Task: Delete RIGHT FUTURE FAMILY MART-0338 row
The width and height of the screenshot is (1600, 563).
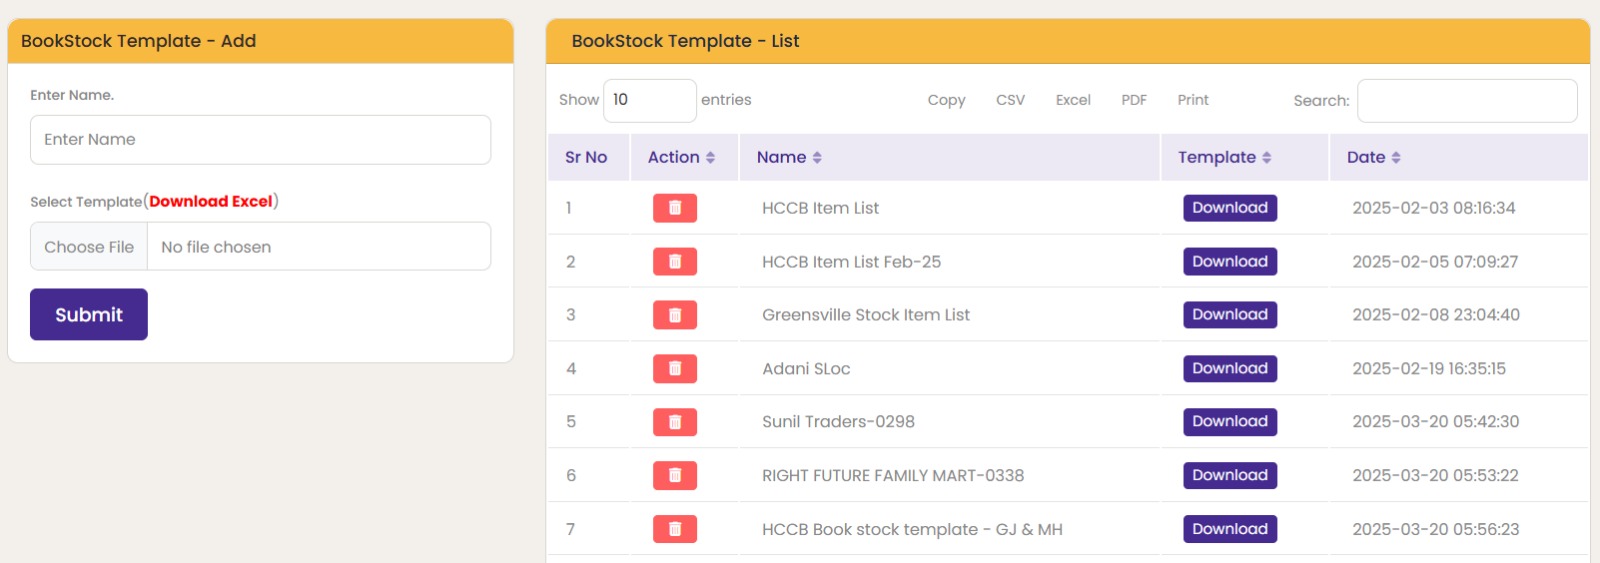Action: click(x=674, y=476)
